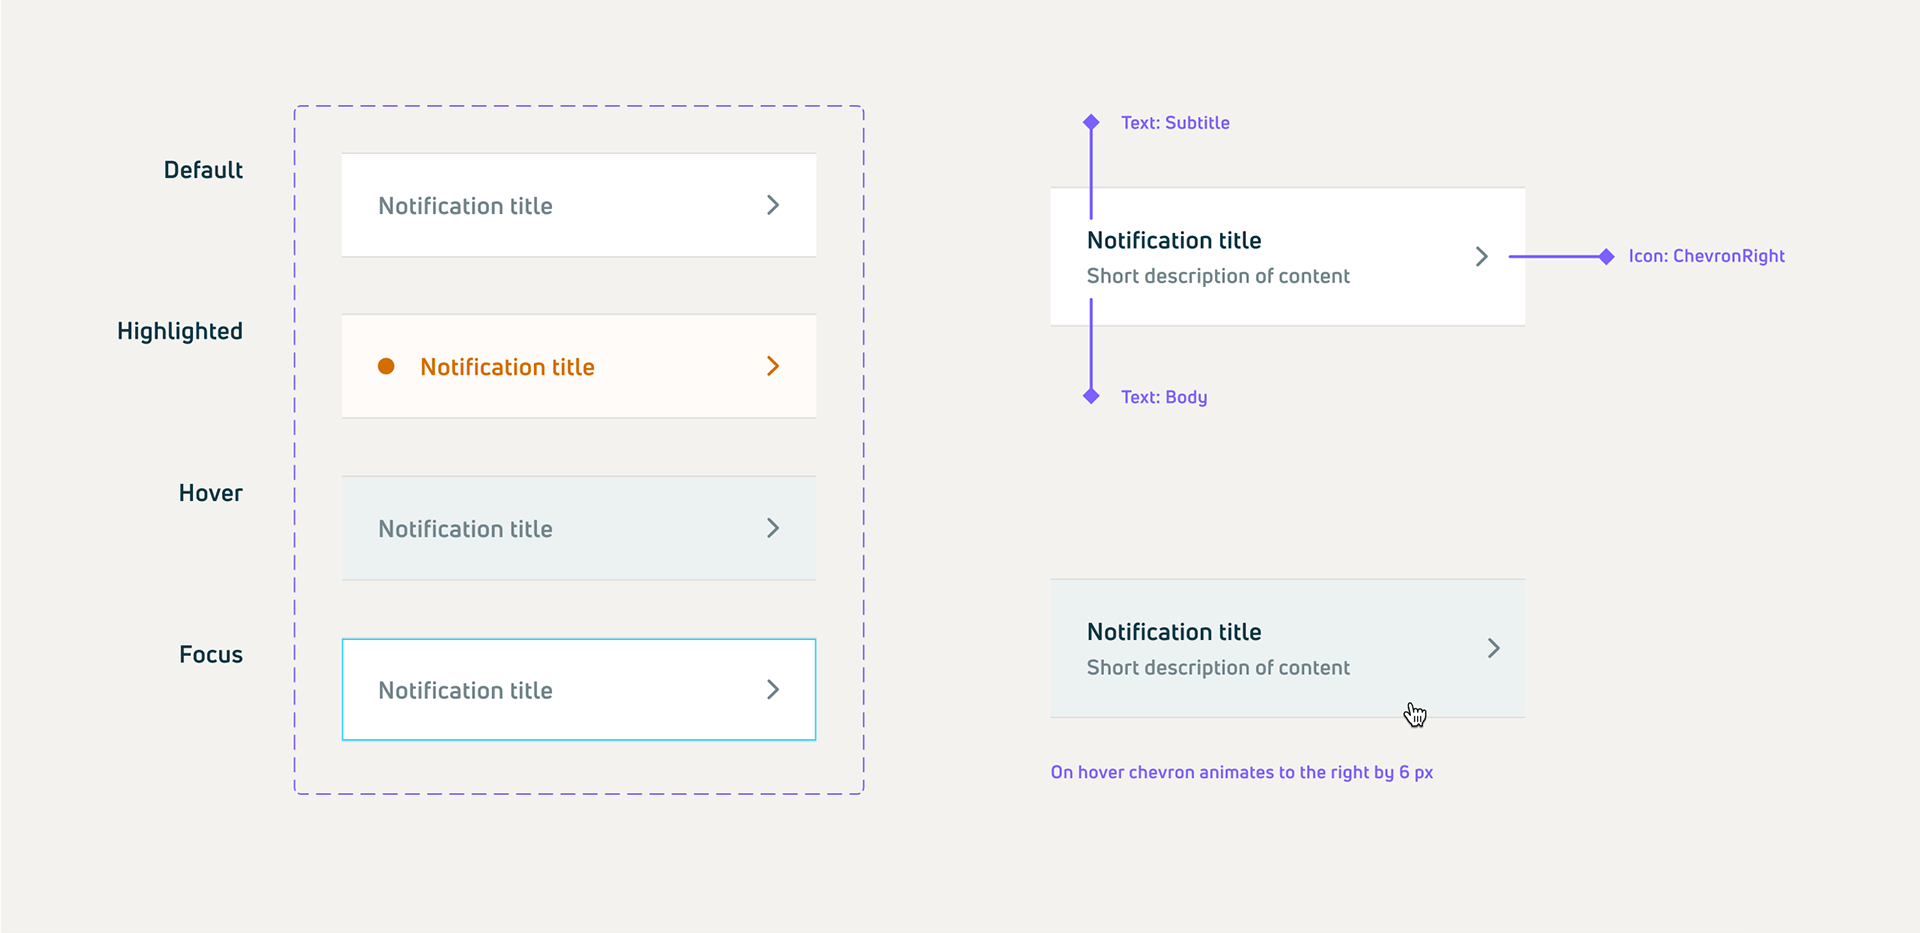Click the Text: Subtitle annotation label

(x=1175, y=122)
